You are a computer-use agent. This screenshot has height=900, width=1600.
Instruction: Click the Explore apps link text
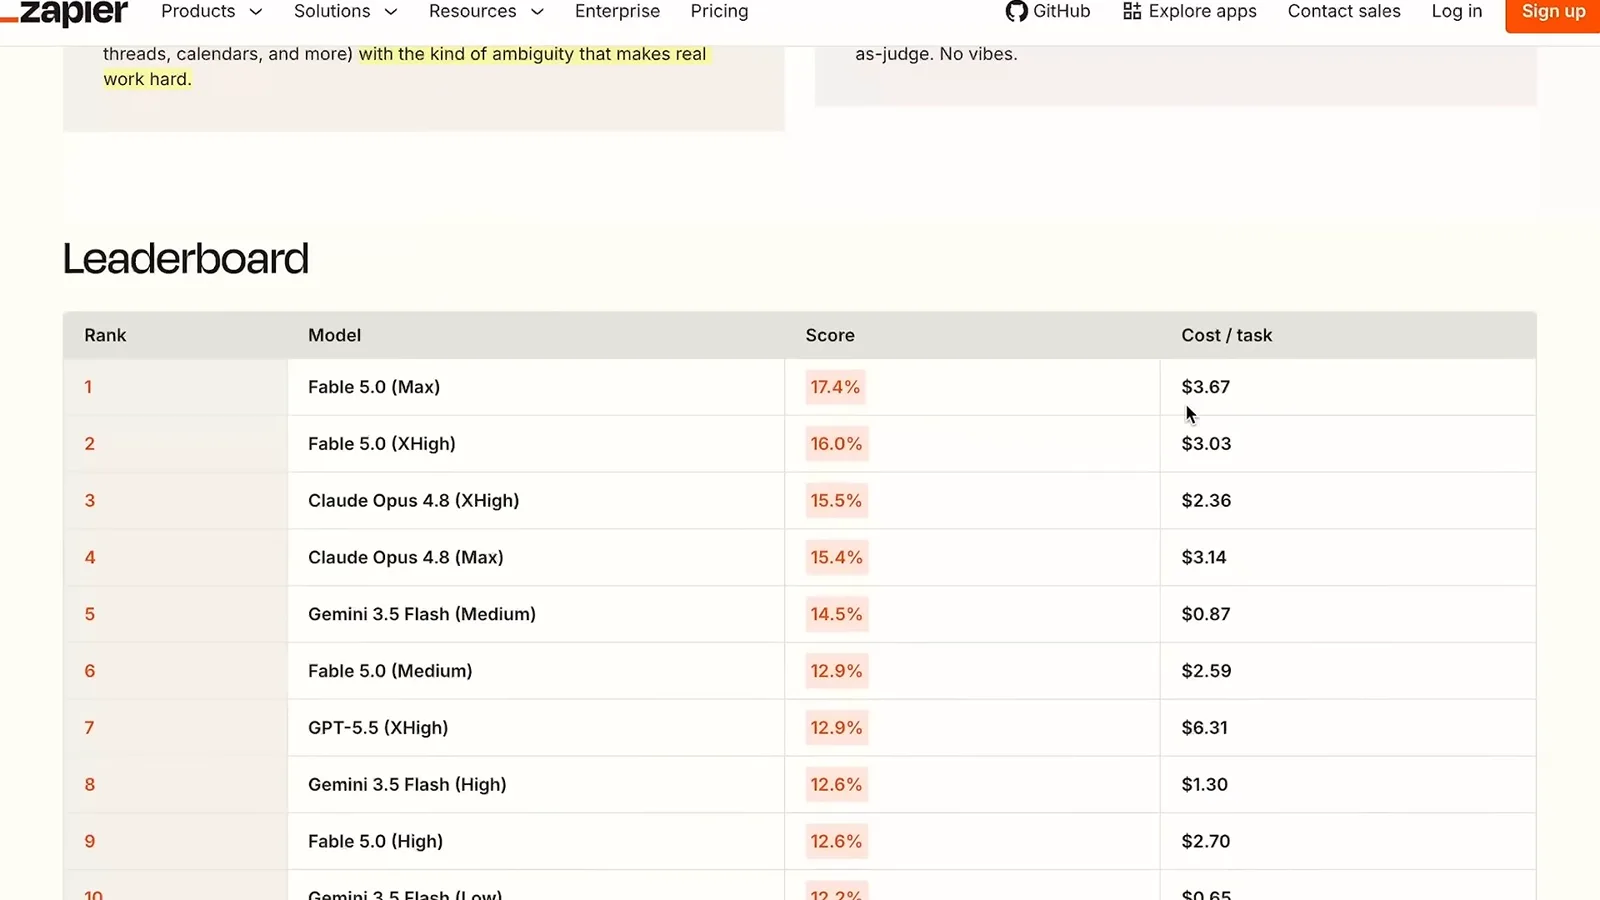point(1202,11)
